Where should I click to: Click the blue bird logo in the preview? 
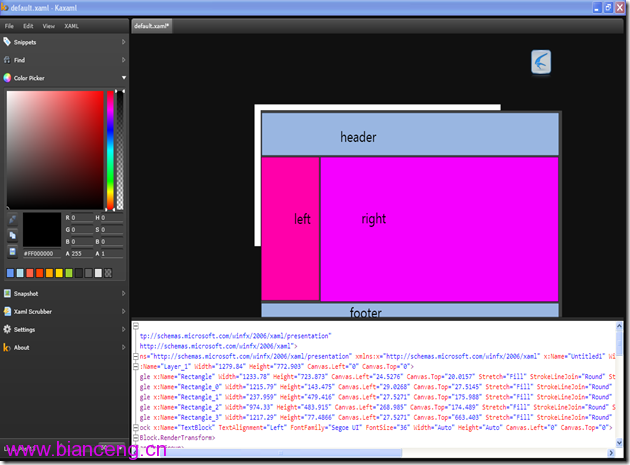pyautogui.click(x=541, y=62)
